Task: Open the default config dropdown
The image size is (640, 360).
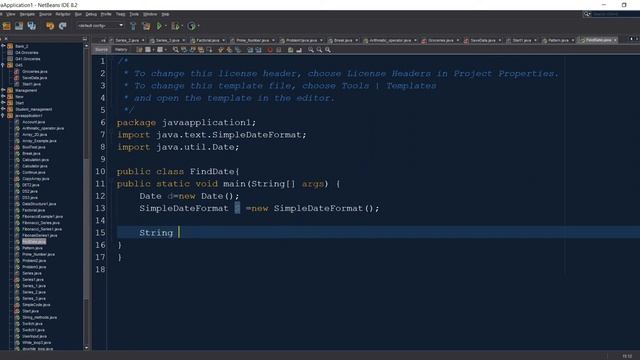Action: point(100,26)
